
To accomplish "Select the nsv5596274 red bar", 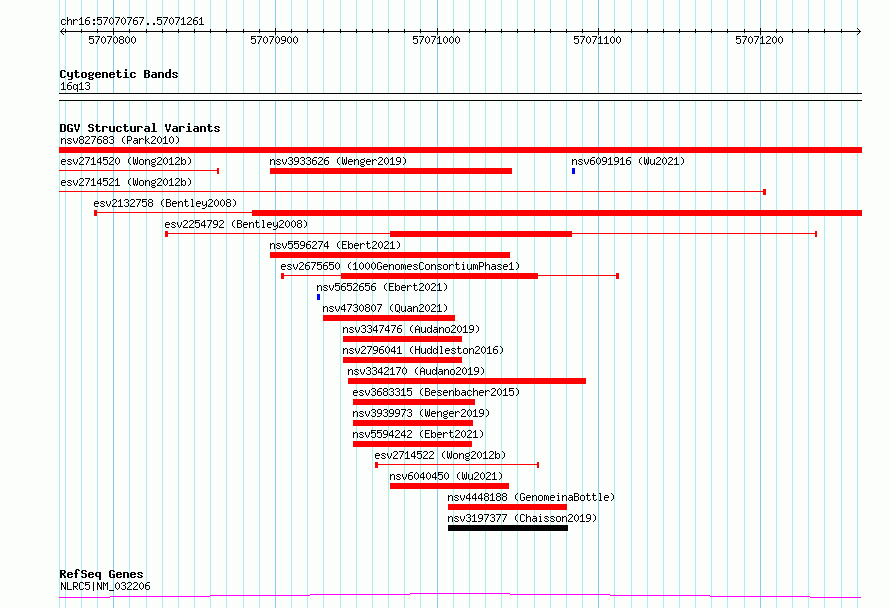I will [390, 255].
